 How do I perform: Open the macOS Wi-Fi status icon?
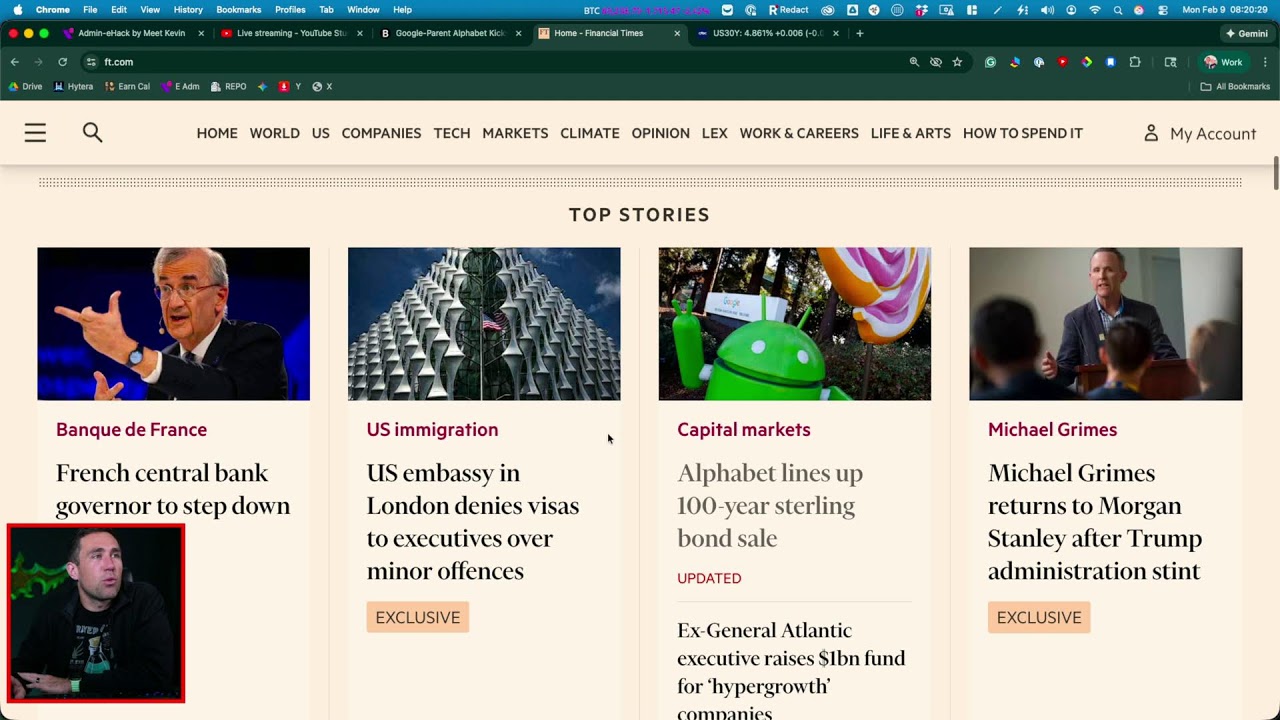pos(1095,10)
